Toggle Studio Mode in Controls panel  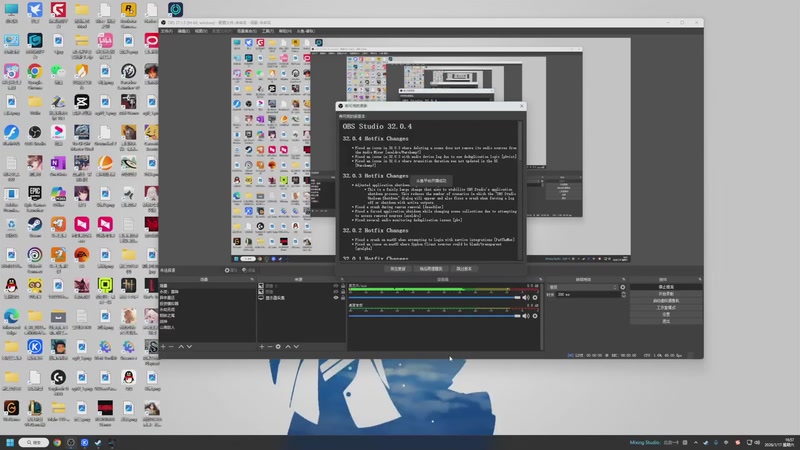tap(666, 308)
